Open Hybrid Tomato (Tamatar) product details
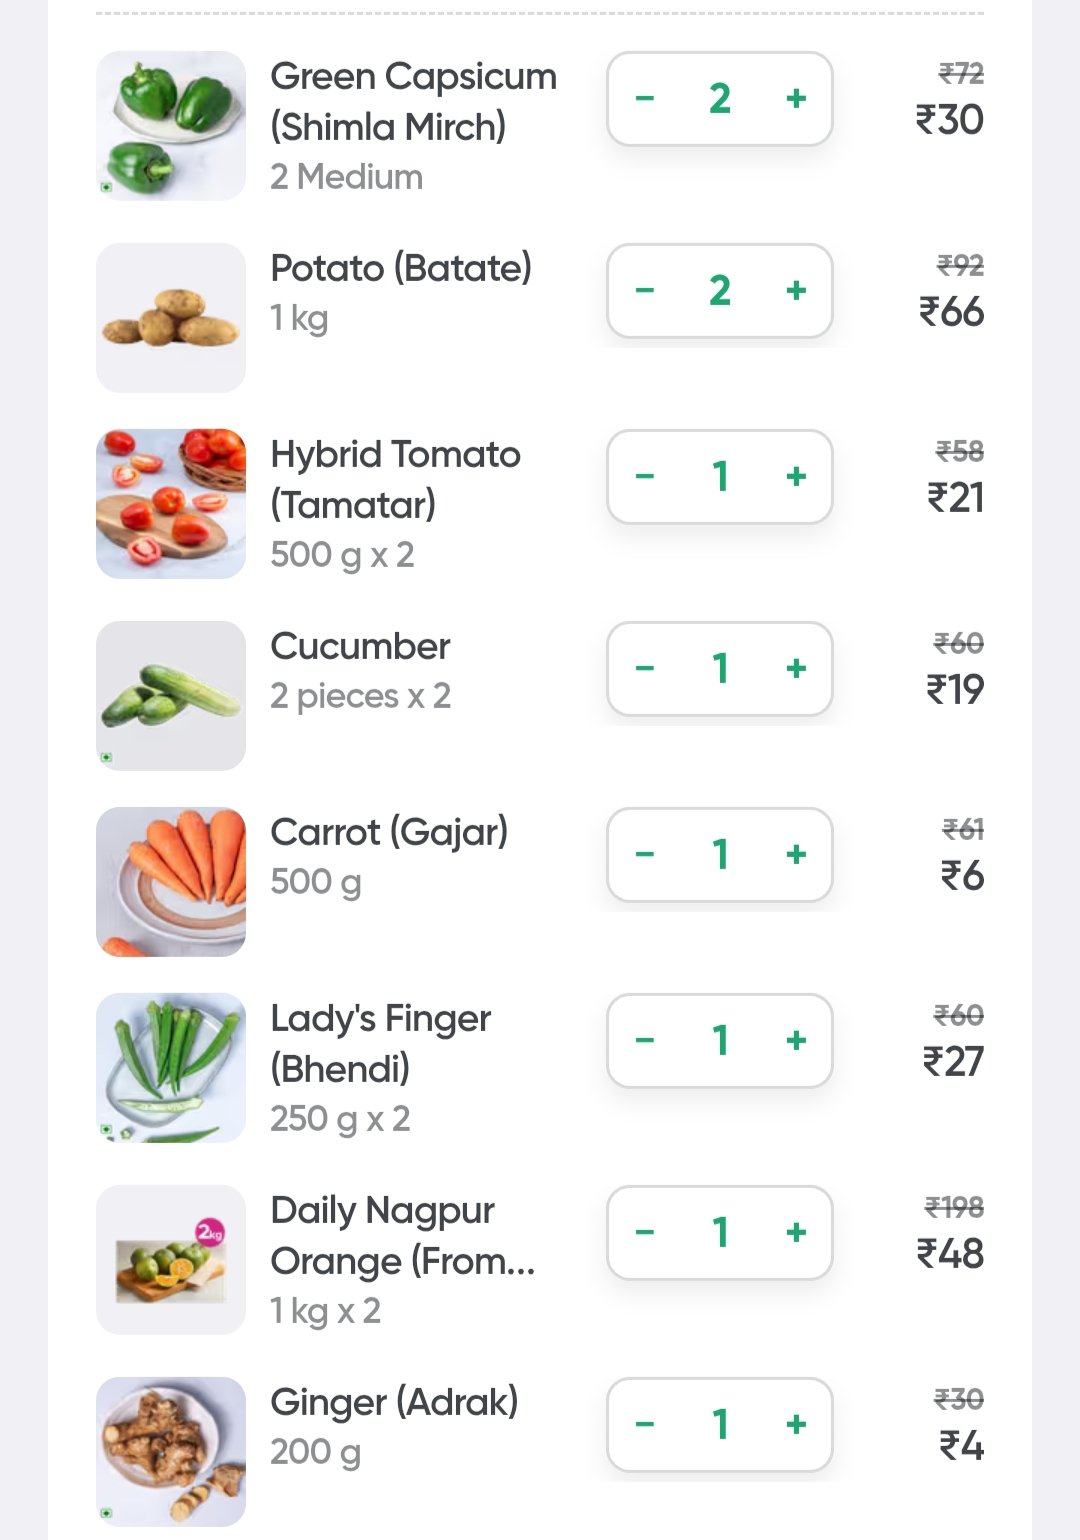The height and width of the screenshot is (1540, 1080). coord(395,479)
